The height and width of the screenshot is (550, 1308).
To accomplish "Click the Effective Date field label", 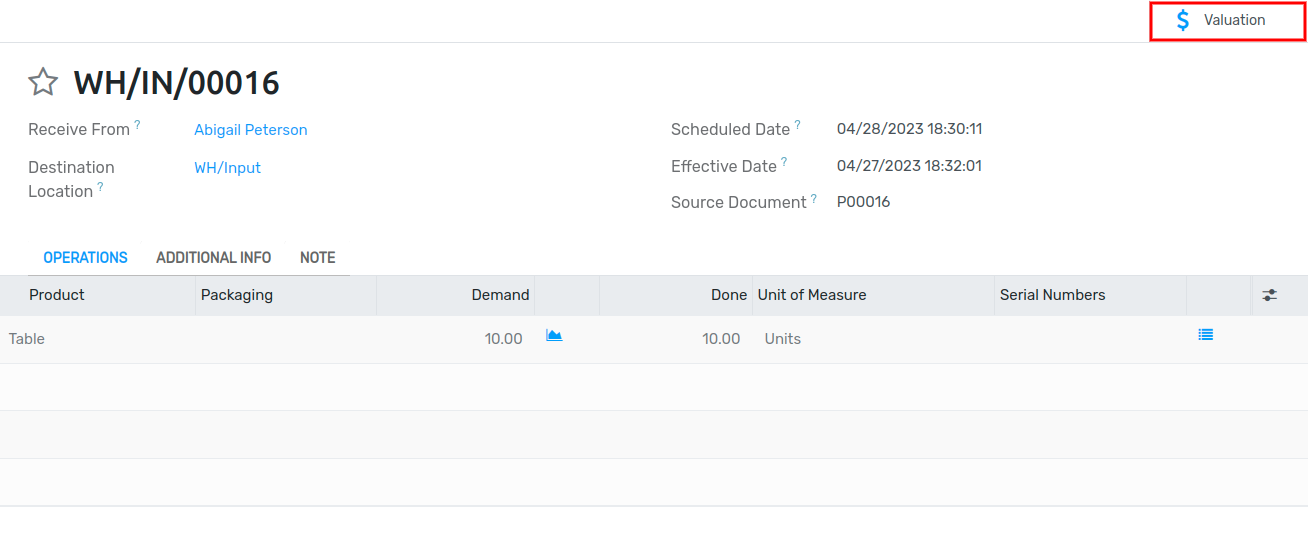I will coord(724,167).
